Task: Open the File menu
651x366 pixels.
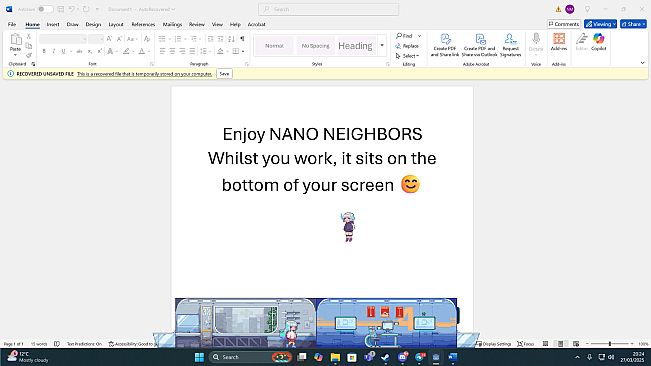Action: pyautogui.click(x=12, y=24)
